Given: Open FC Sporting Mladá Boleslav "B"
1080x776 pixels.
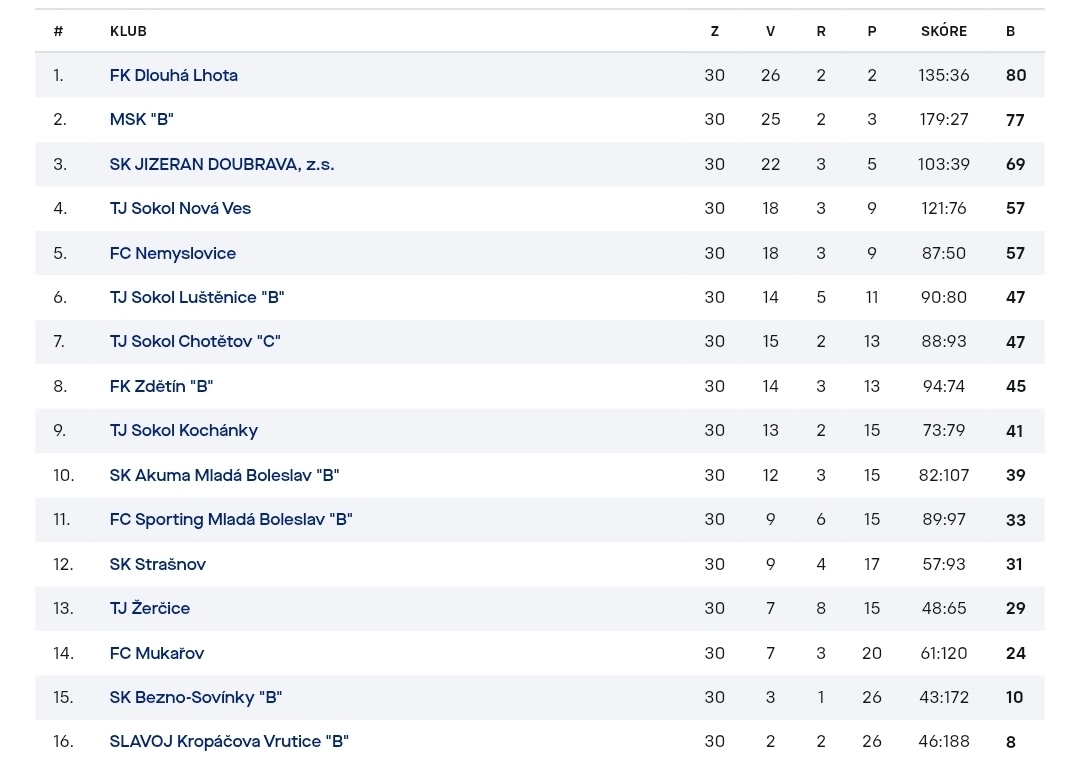Looking at the screenshot, I should point(231,519).
